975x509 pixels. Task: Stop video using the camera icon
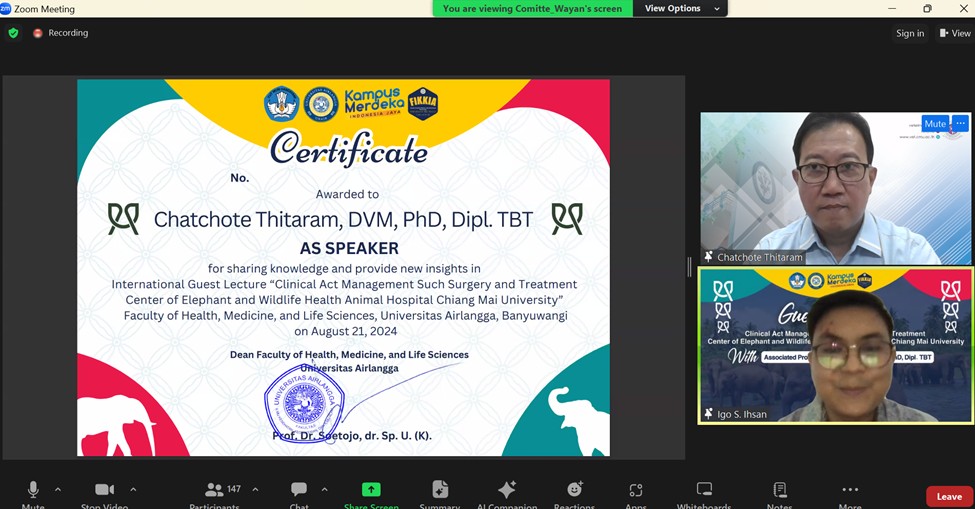pos(104,490)
